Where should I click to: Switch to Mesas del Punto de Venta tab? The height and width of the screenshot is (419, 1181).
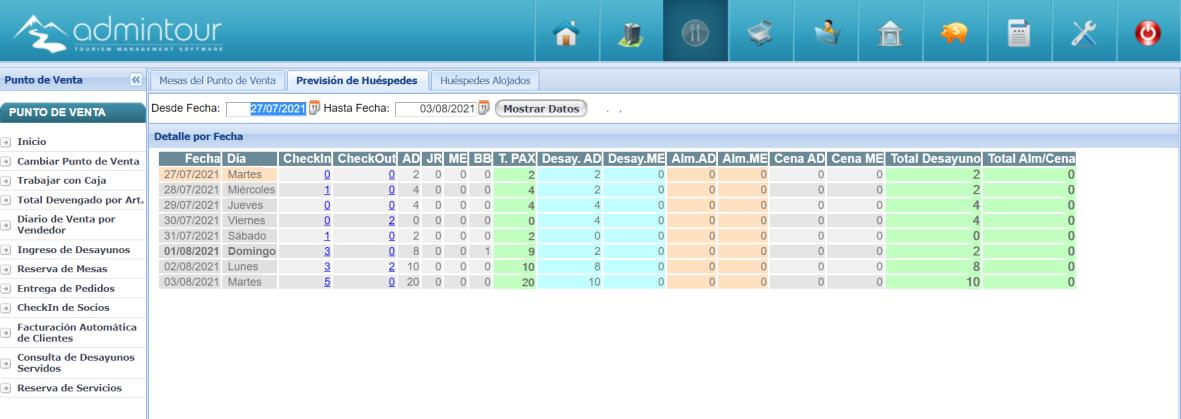217,80
